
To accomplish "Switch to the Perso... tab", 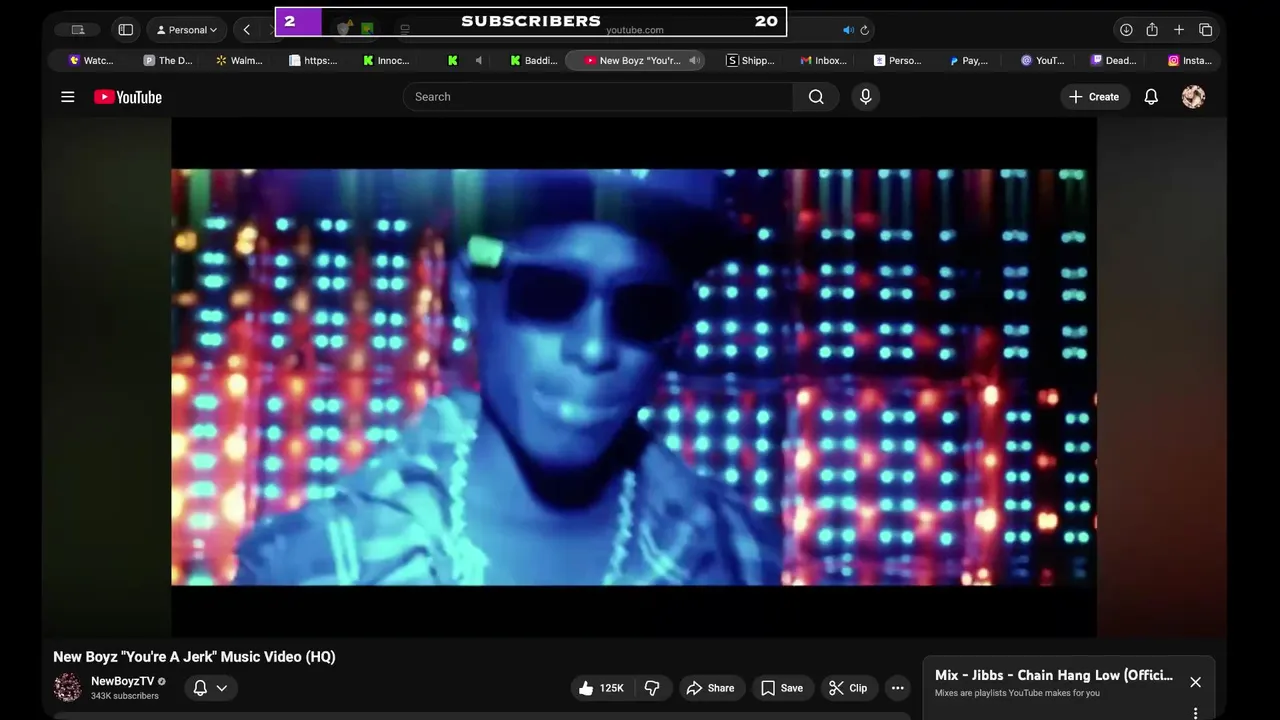I will pos(898,60).
